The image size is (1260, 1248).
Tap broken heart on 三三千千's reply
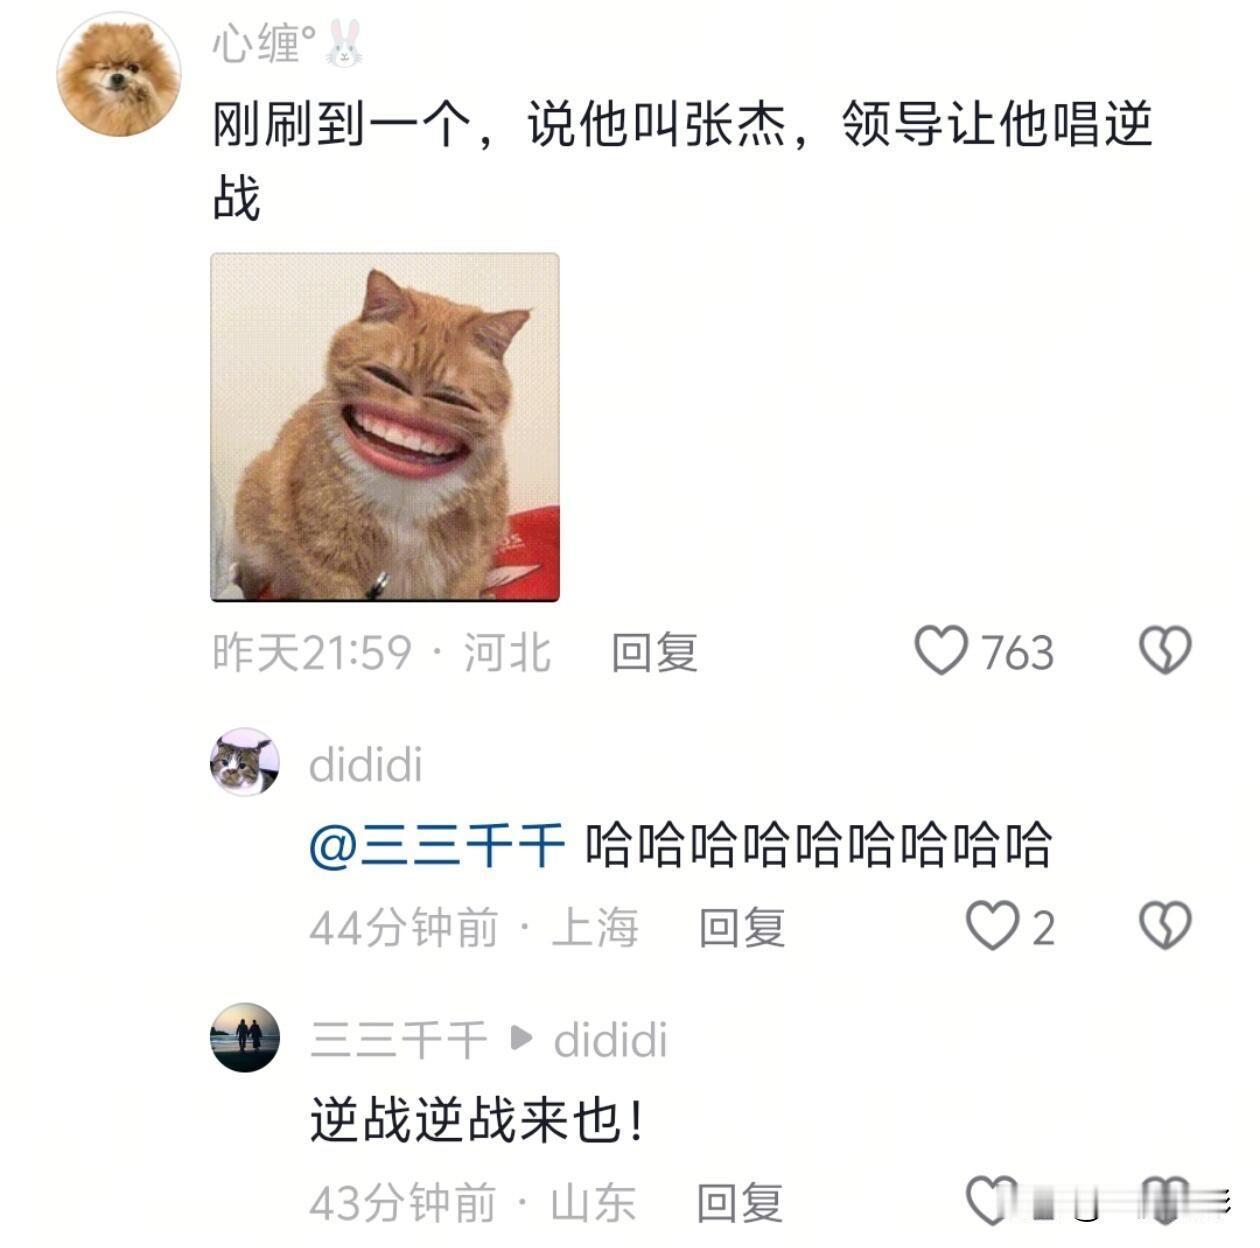pos(1165,1200)
